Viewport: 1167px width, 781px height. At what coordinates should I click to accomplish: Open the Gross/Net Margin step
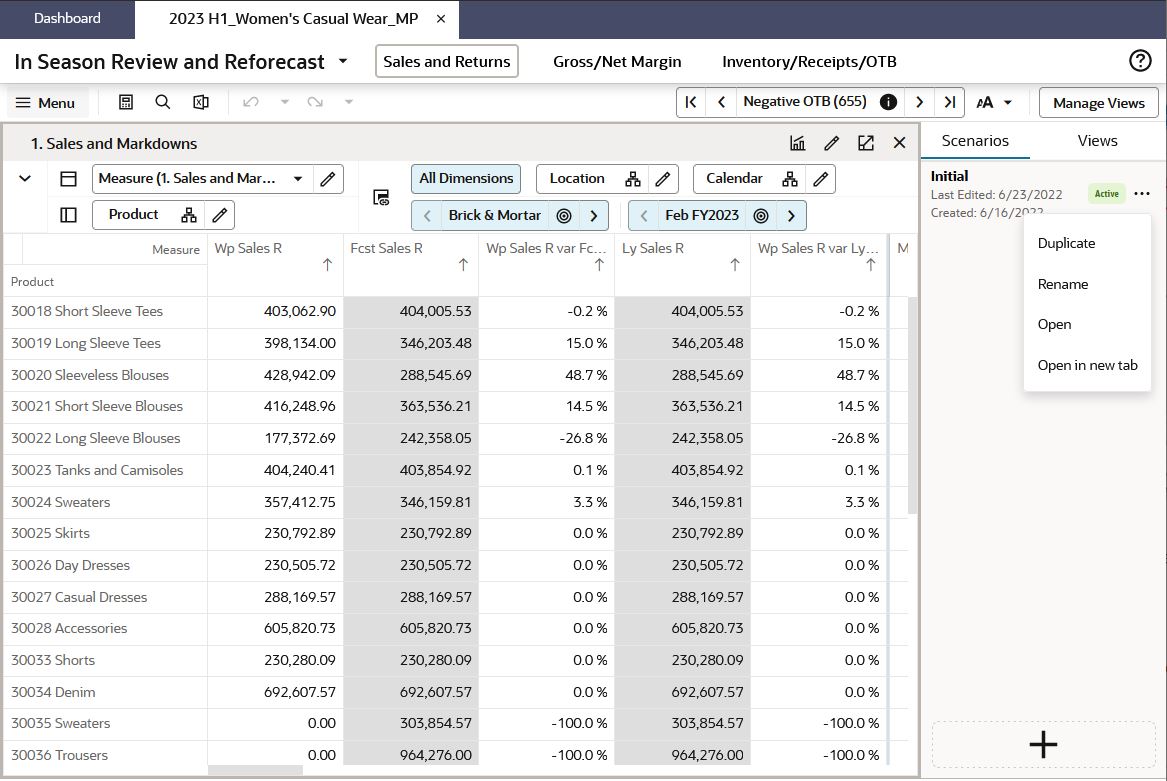click(617, 62)
